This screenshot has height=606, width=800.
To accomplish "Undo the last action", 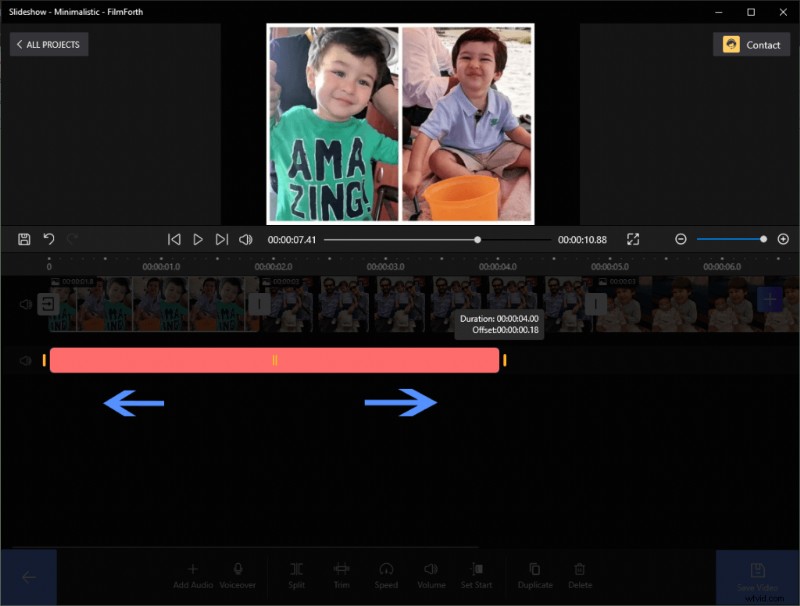I will click(x=48, y=239).
